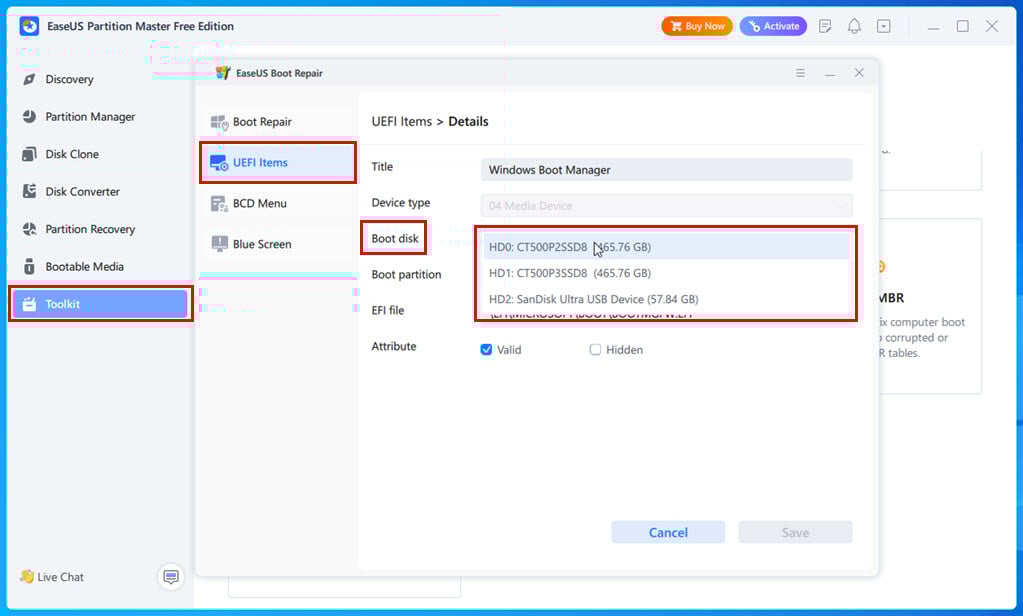
Task: Select HD0: CT500P2SSD8 boot disk
Action: point(666,247)
